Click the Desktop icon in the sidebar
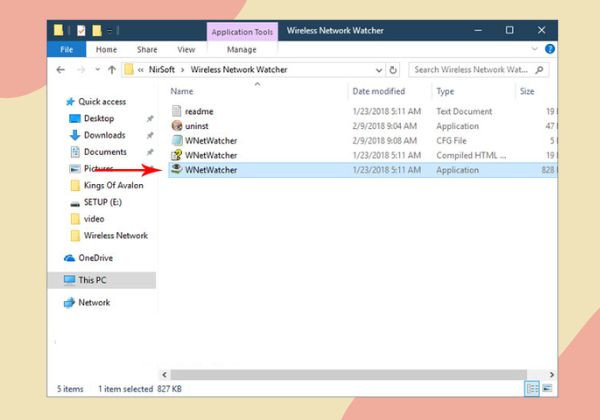Viewport: 600px width, 420px height. pyautogui.click(x=75, y=119)
